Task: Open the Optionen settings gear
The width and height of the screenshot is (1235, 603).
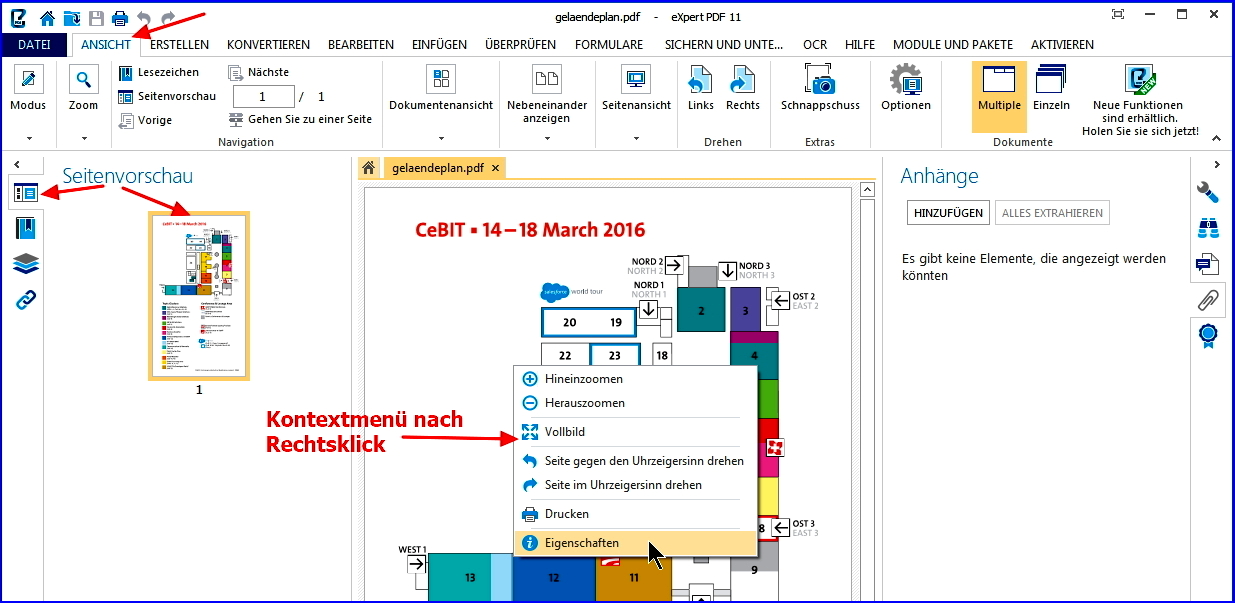Action: click(906, 88)
